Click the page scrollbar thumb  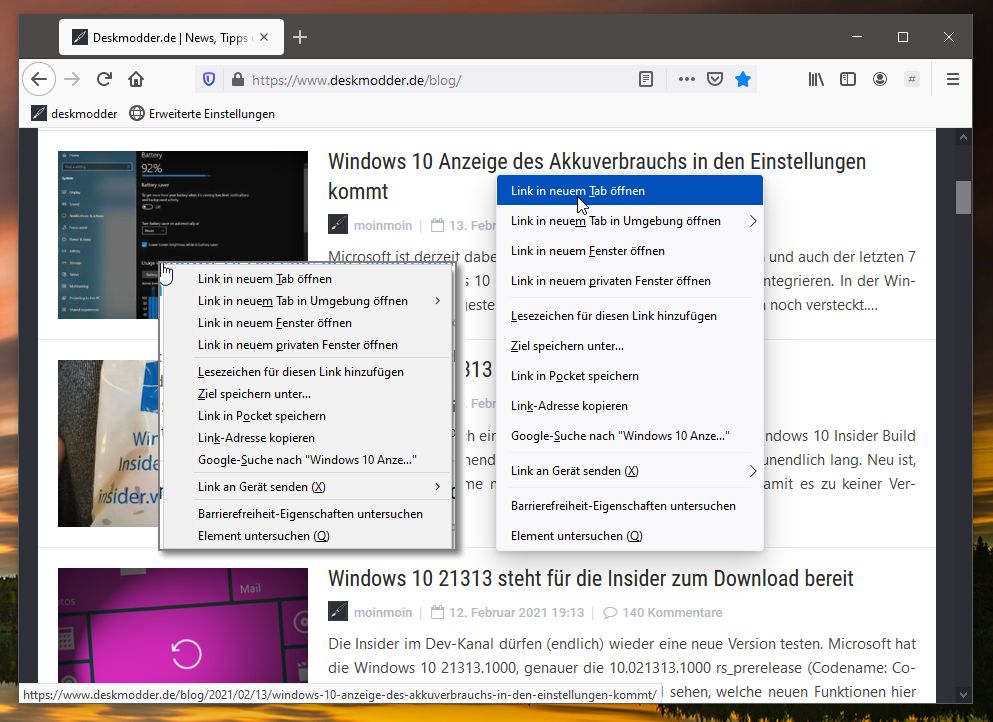pos(963,198)
